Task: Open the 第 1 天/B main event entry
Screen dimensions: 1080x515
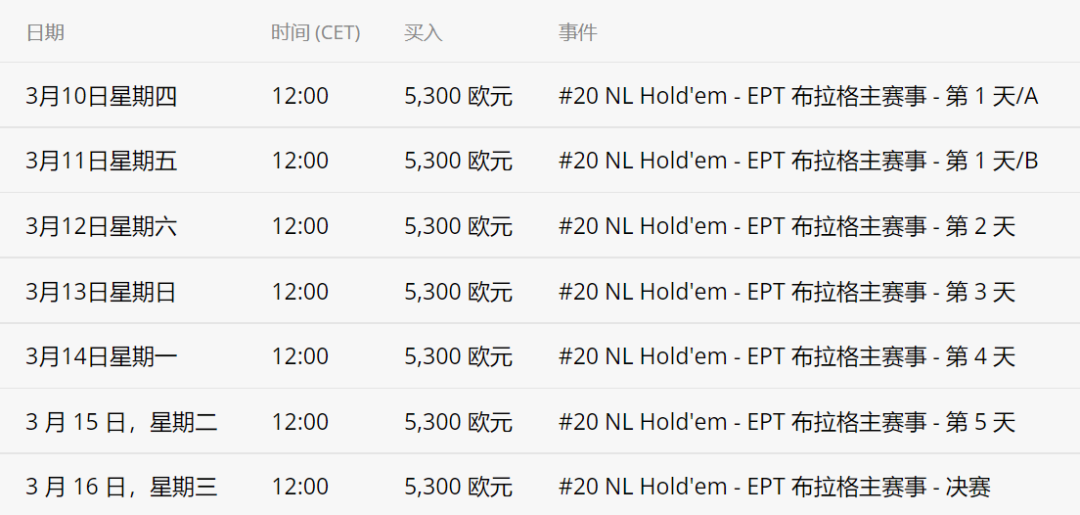Action: pos(798,160)
